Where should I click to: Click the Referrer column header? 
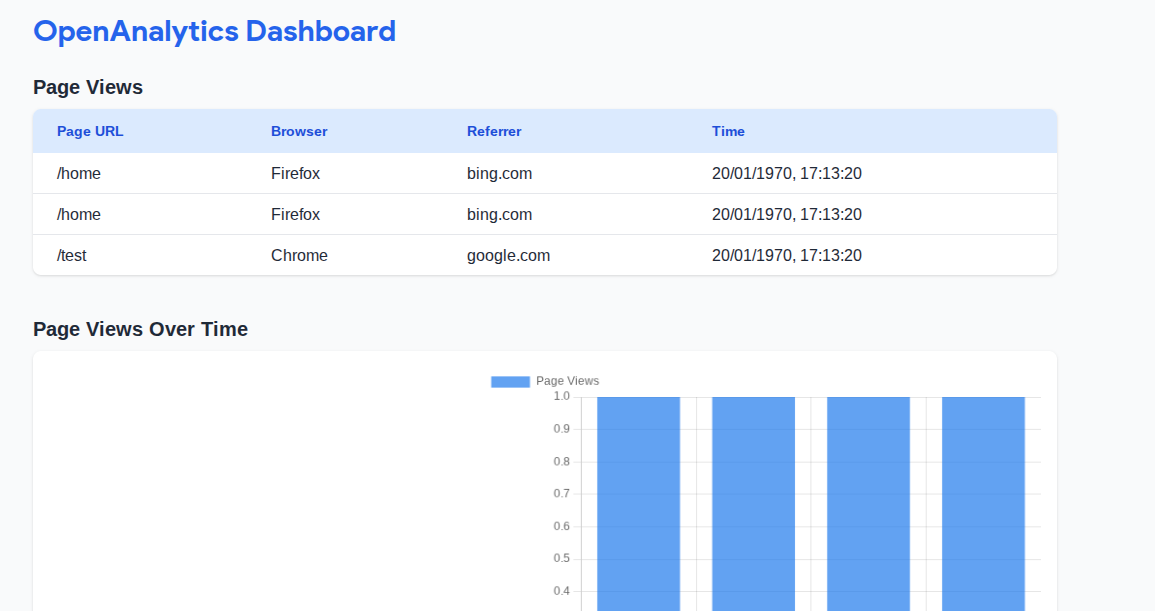(494, 131)
